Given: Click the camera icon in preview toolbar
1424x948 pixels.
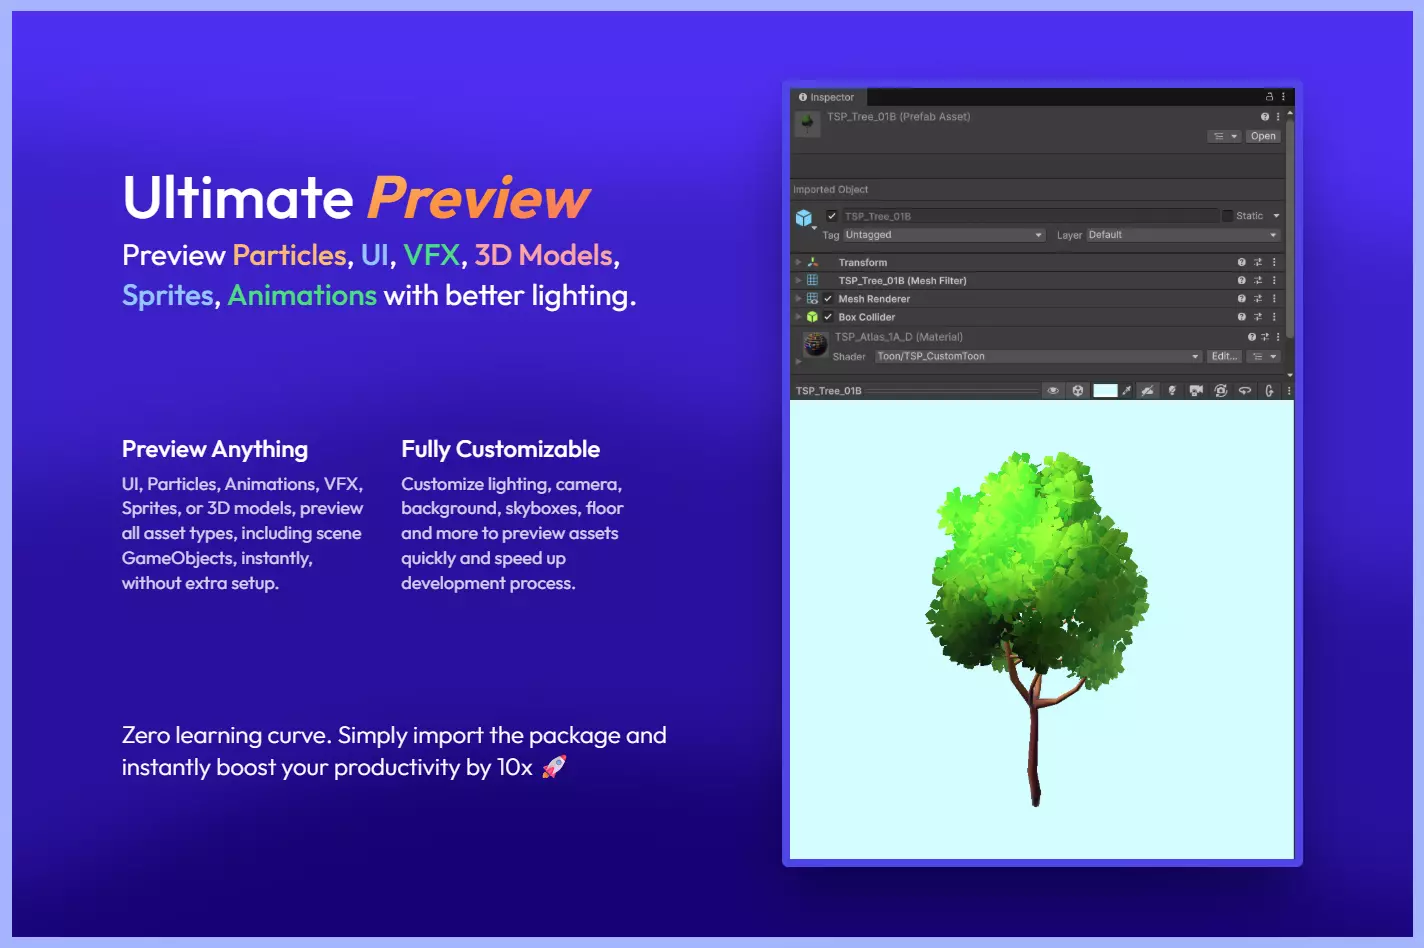Looking at the screenshot, I should (x=1196, y=391).
